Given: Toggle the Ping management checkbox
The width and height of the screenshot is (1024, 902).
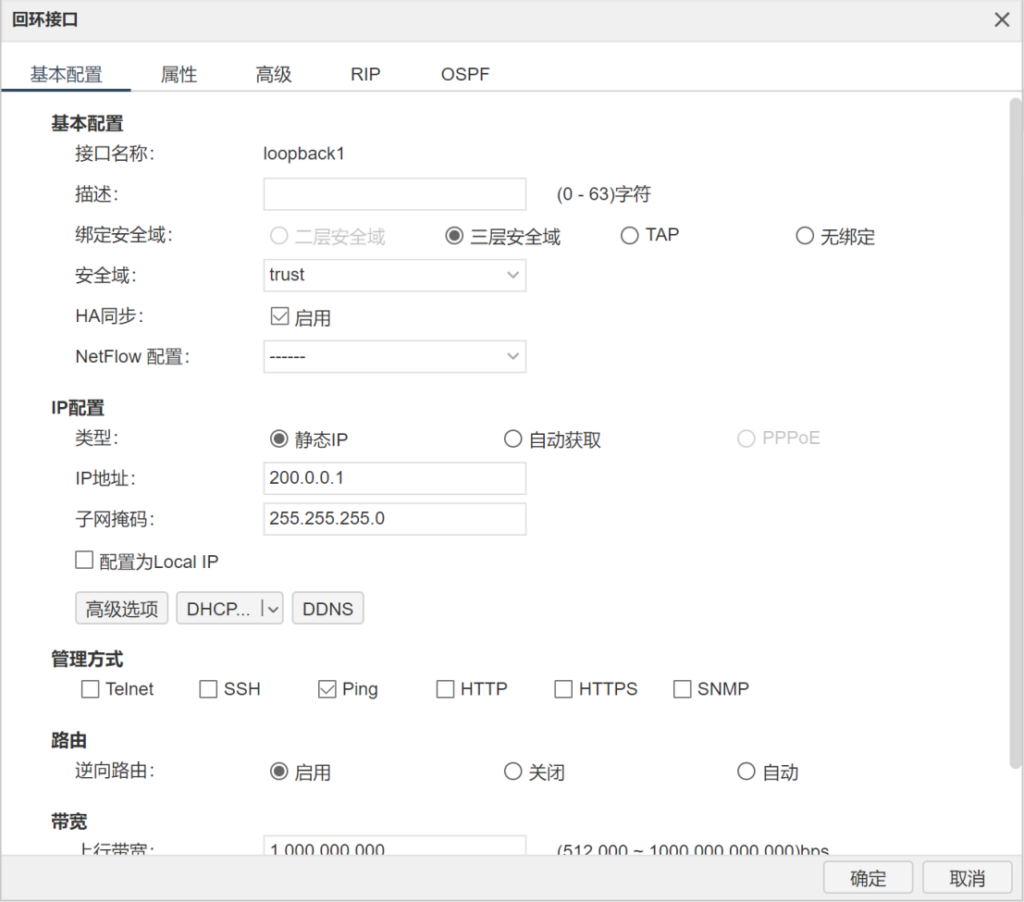Looking at the screenshot, I should pyautogui.click(x=327, y=689).
